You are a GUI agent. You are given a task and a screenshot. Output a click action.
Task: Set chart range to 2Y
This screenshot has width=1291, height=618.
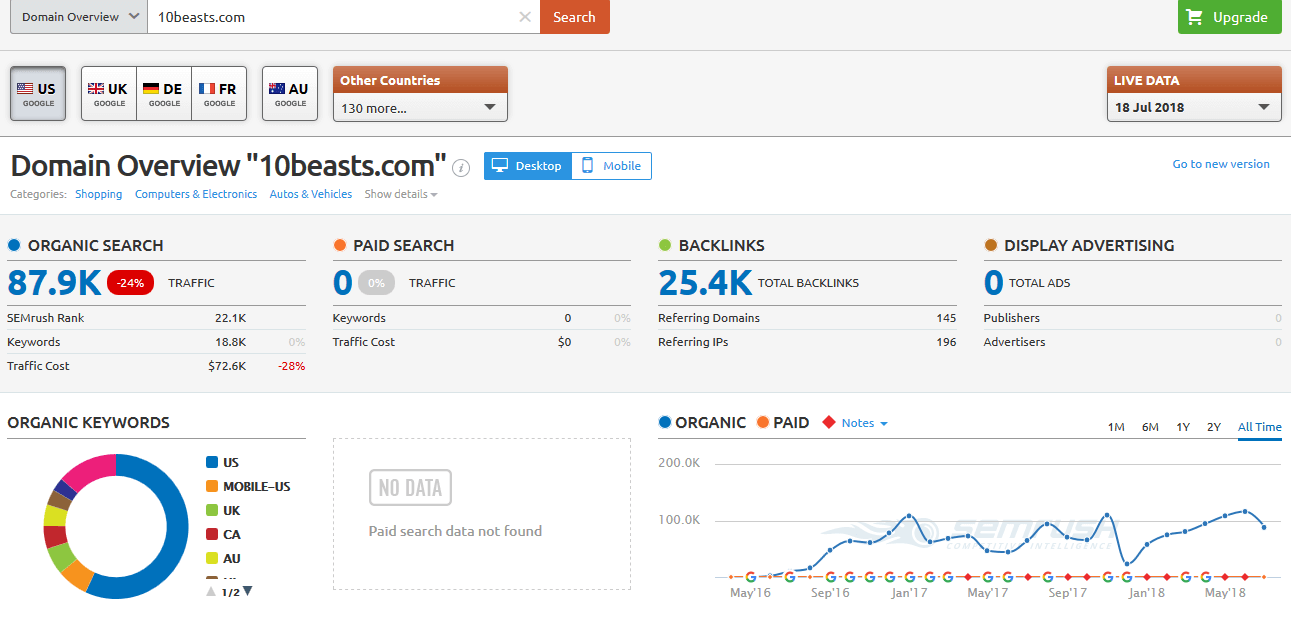point(1214,427)
